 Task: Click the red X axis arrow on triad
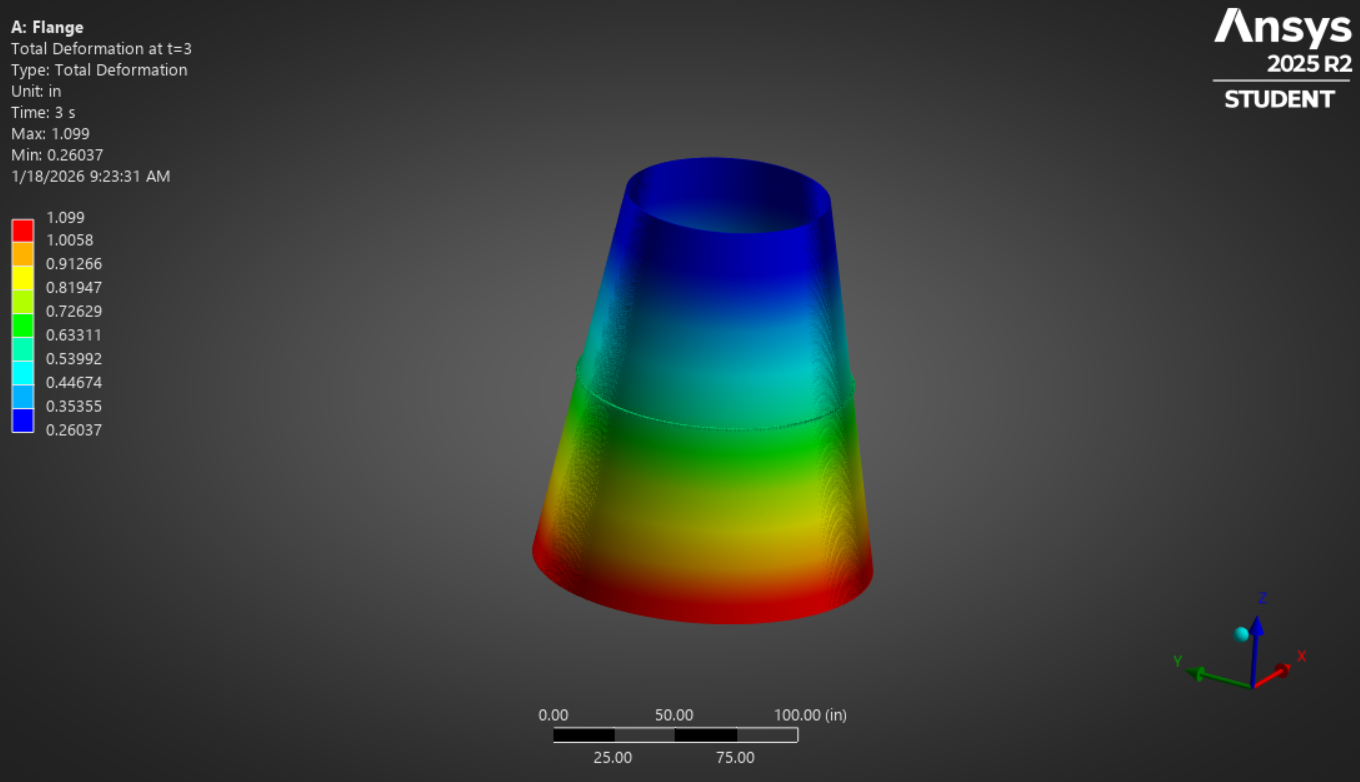coord(1278,671)
